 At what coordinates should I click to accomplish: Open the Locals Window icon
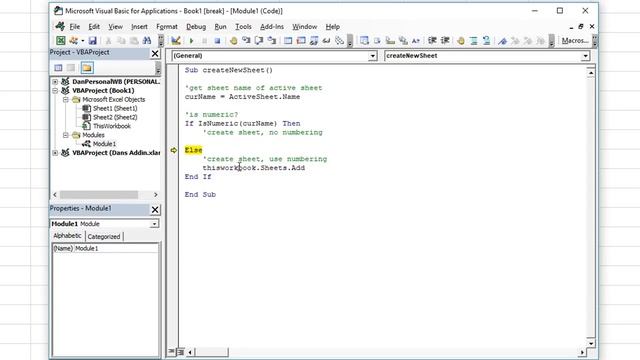tap(288, 40)
